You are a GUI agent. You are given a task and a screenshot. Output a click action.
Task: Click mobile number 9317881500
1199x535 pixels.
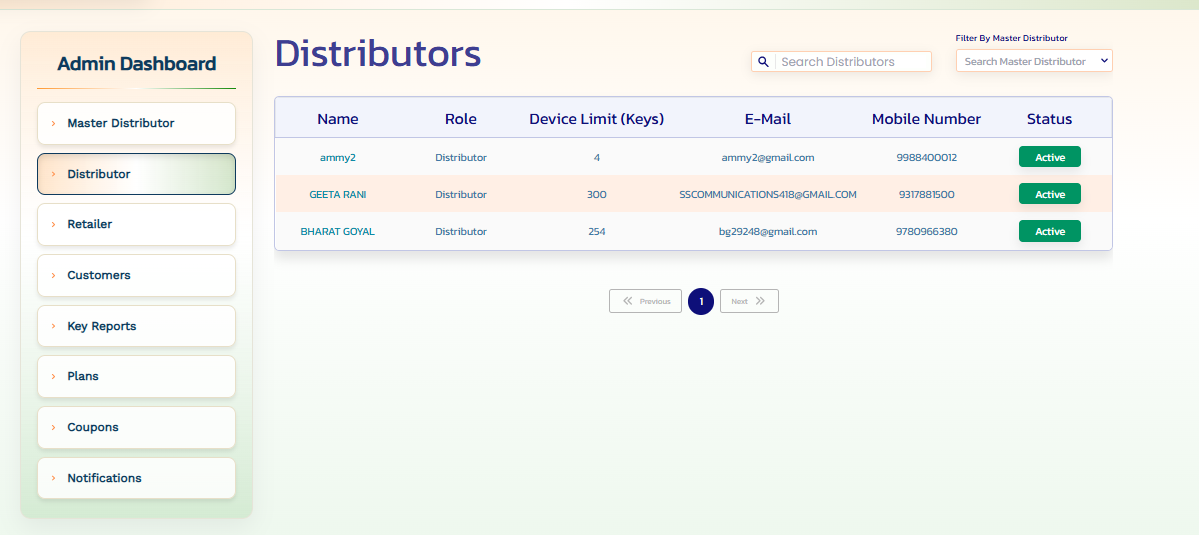tap(927, 195)
